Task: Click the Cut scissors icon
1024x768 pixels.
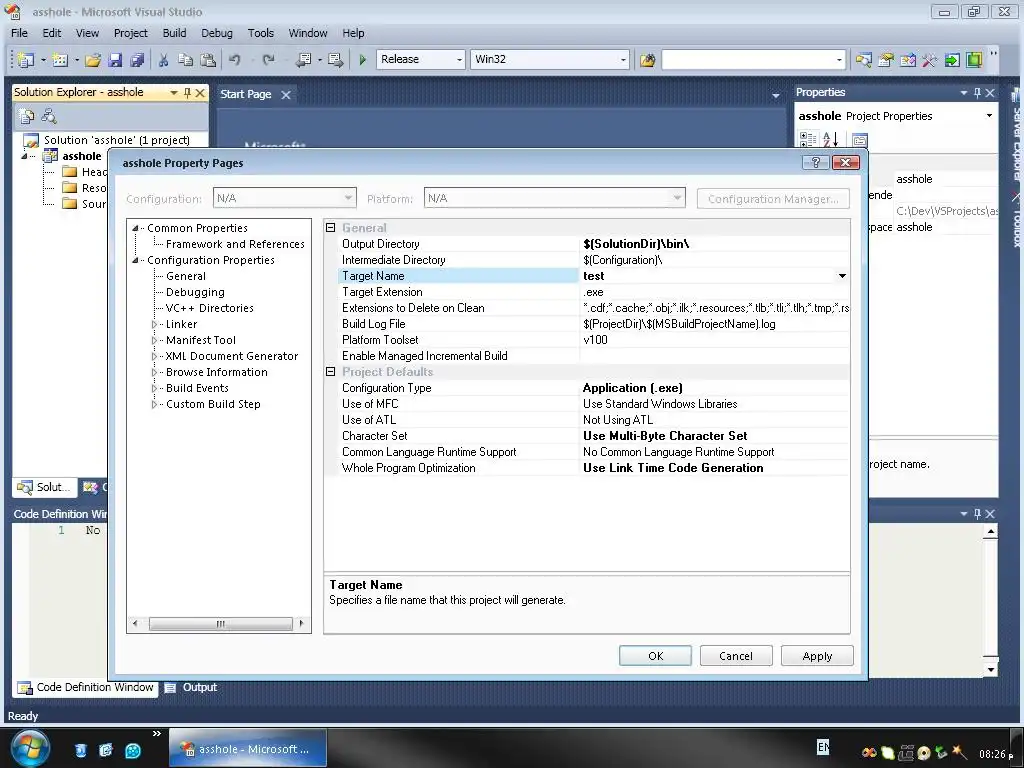Action: (x=163, y=60)
